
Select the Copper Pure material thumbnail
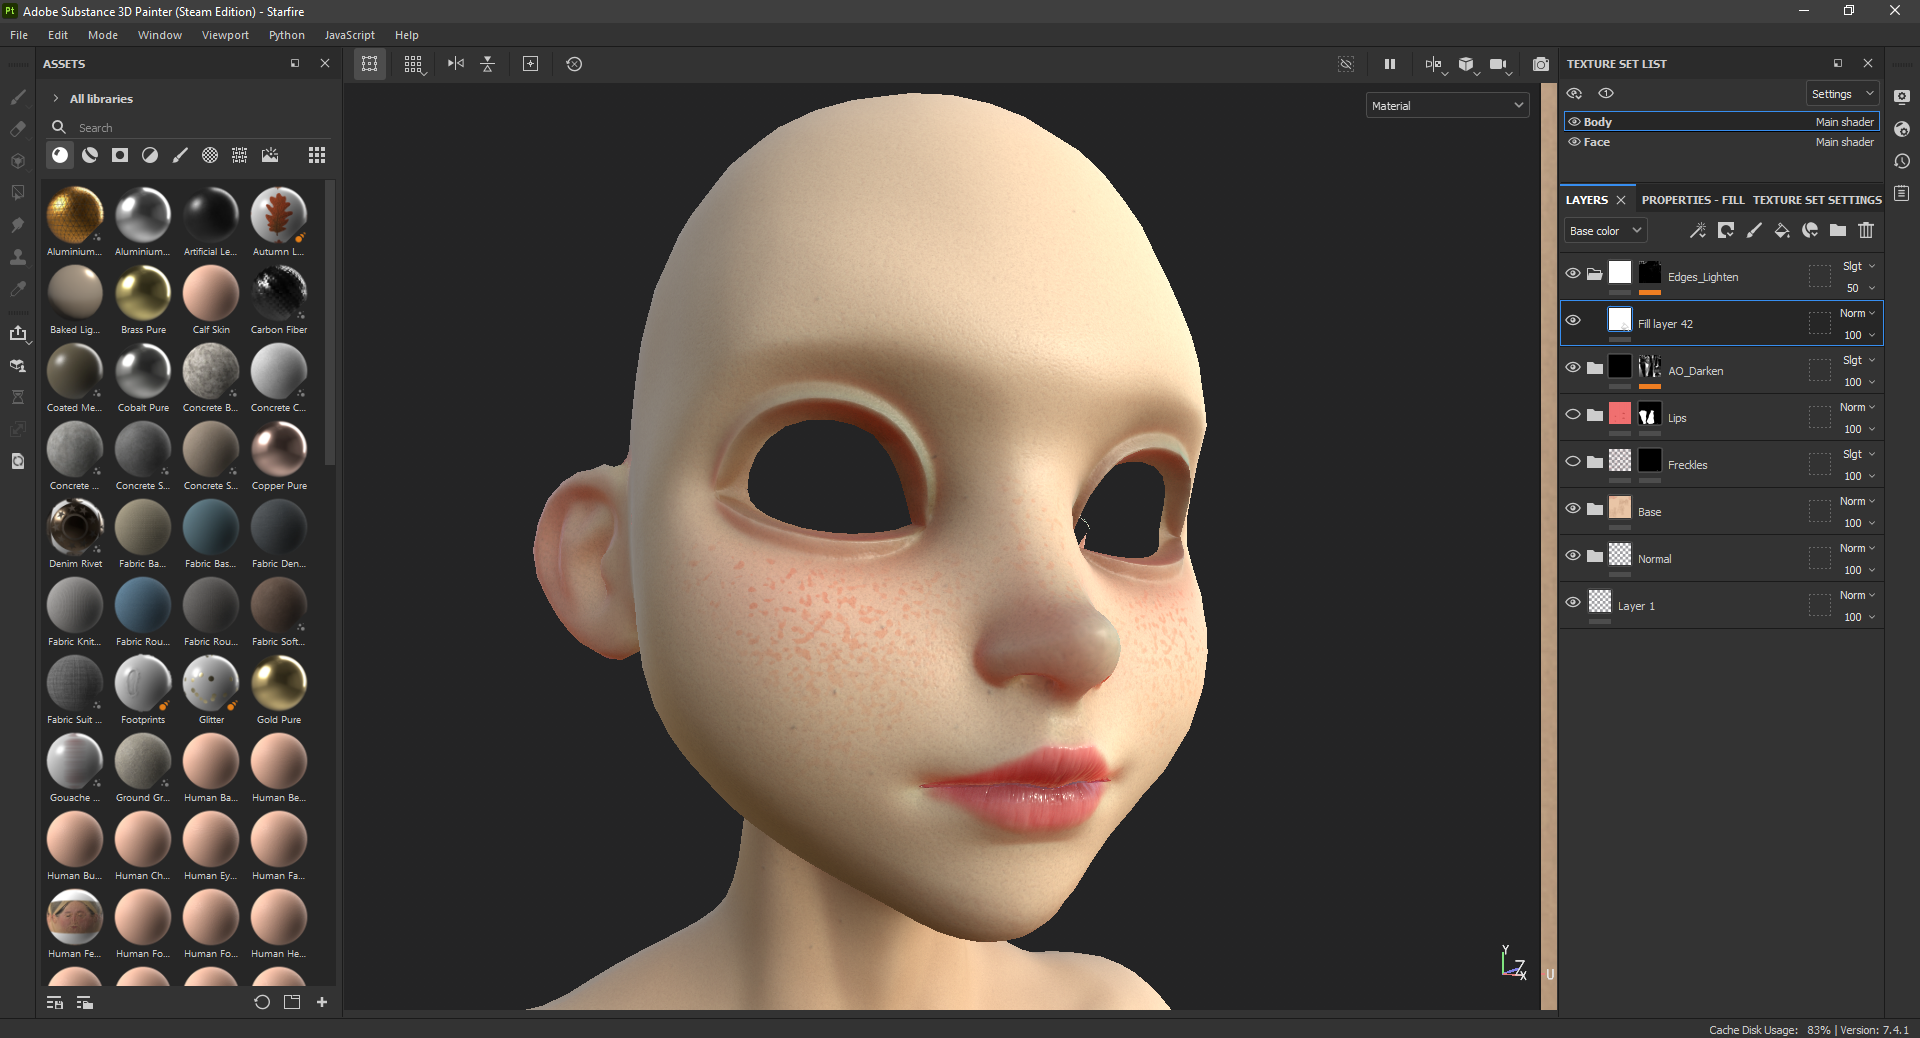(x=279, y=450)
